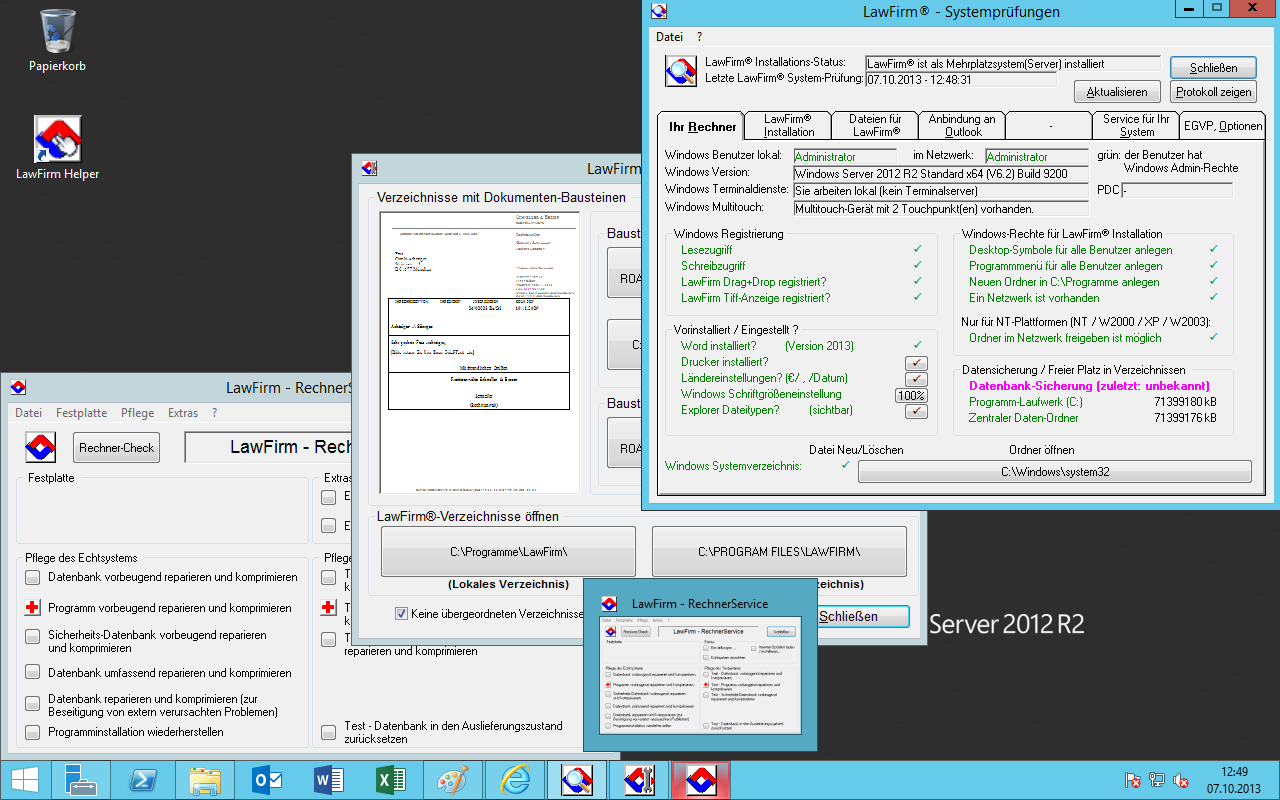Open the Windows Start button

click(x=24, y=780)
